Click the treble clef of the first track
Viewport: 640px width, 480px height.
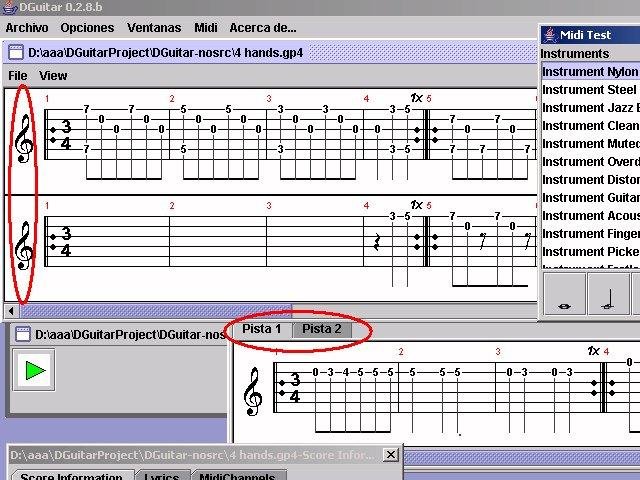click(23, 139)
